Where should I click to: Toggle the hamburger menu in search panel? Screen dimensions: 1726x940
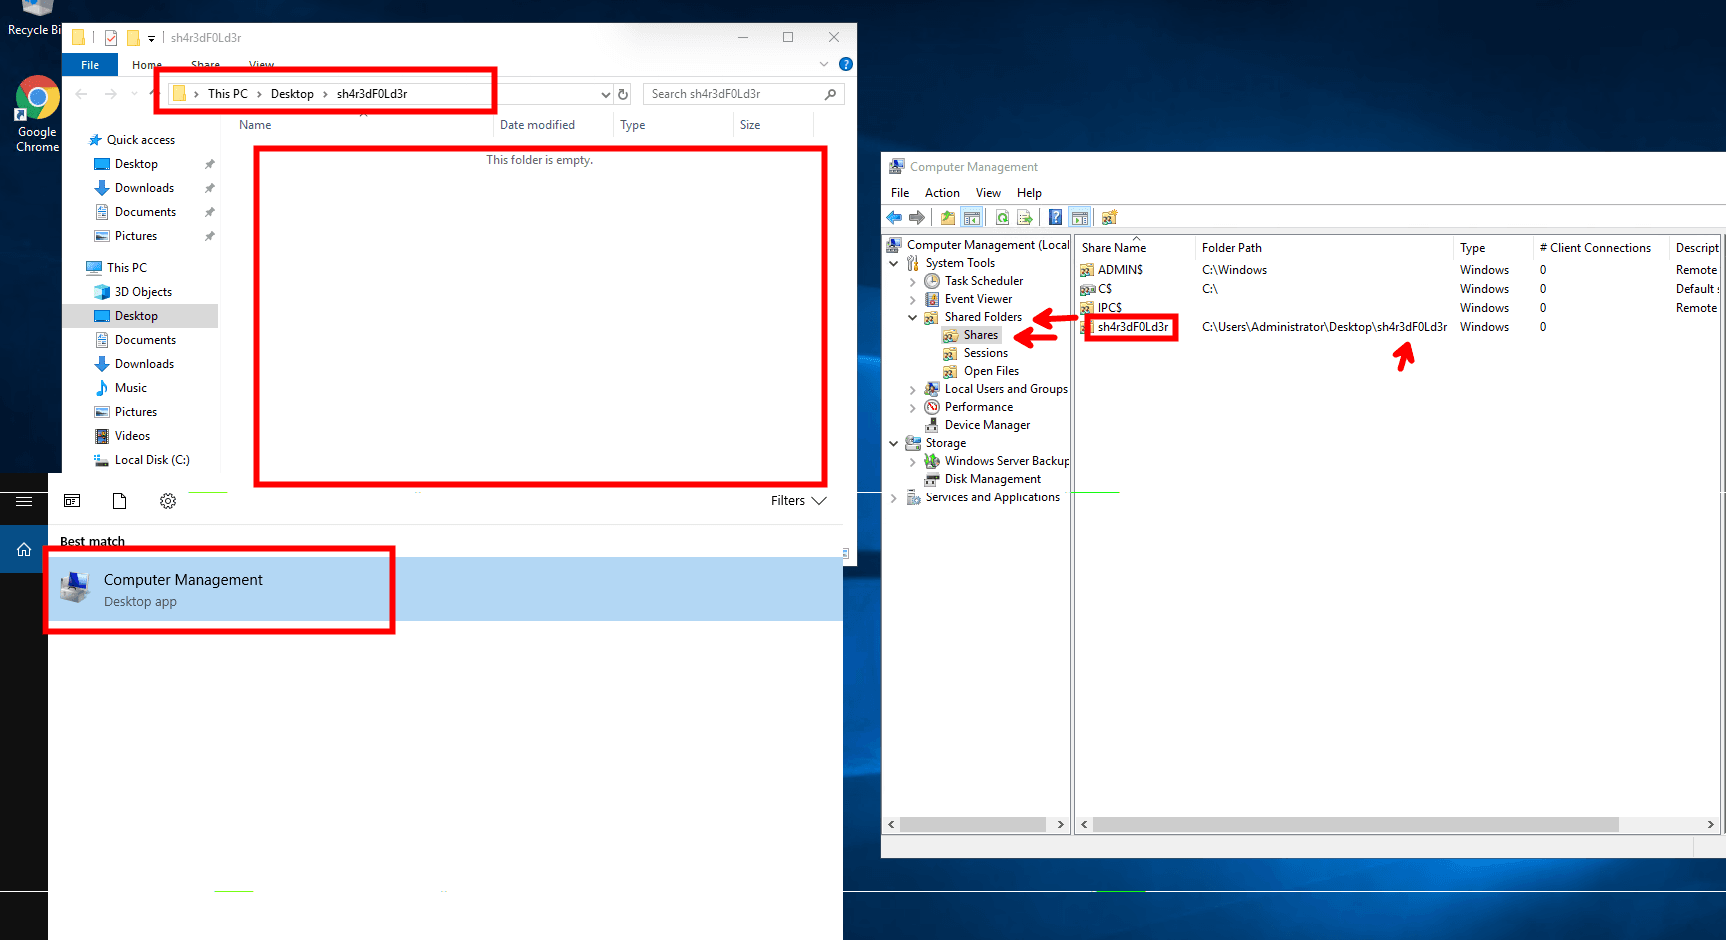tap(24, 501)
